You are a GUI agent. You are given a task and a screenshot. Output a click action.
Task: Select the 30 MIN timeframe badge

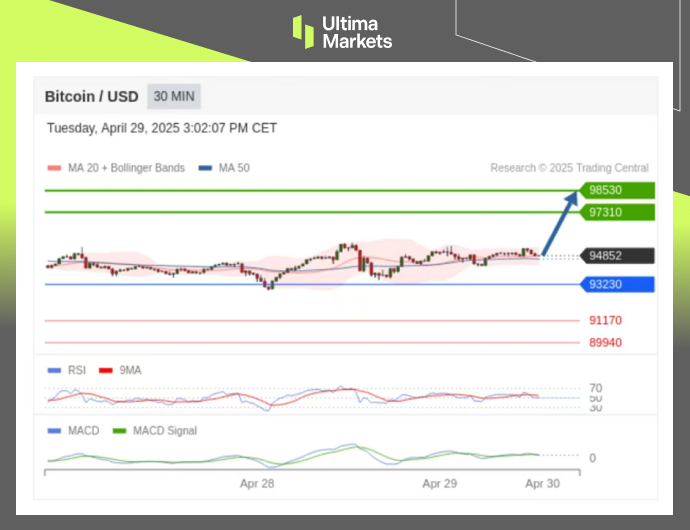(x=175, y=97)
